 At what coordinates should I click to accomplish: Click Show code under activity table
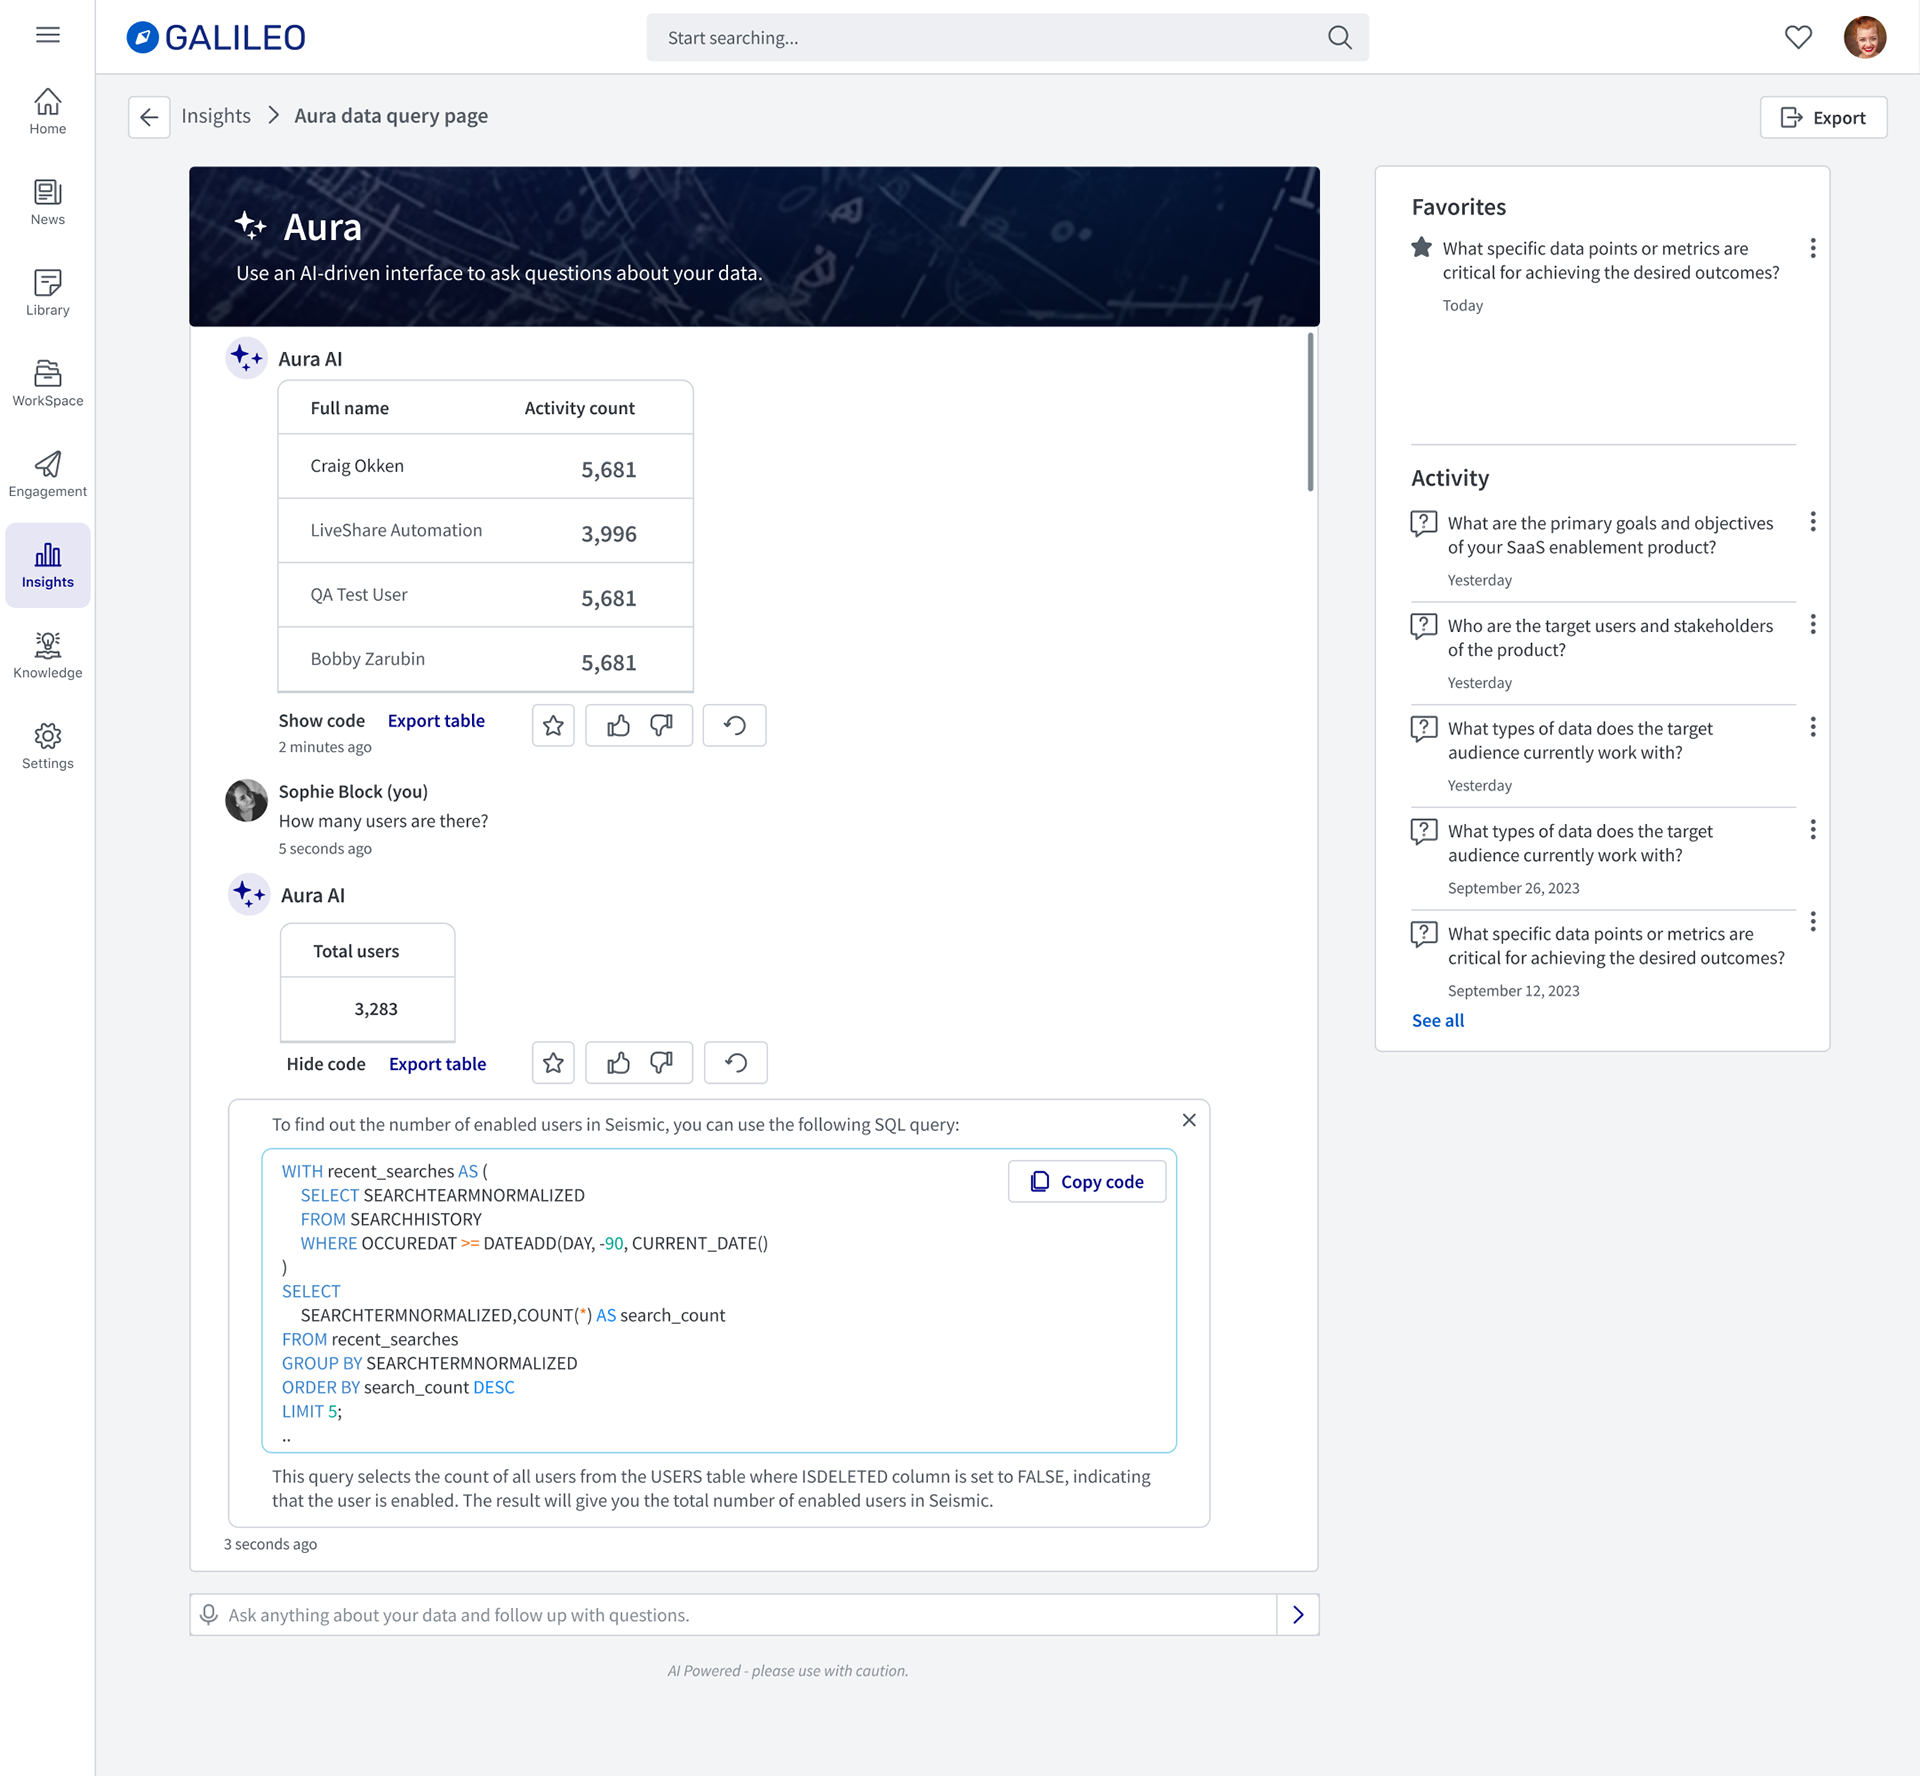tap(321, 720)
